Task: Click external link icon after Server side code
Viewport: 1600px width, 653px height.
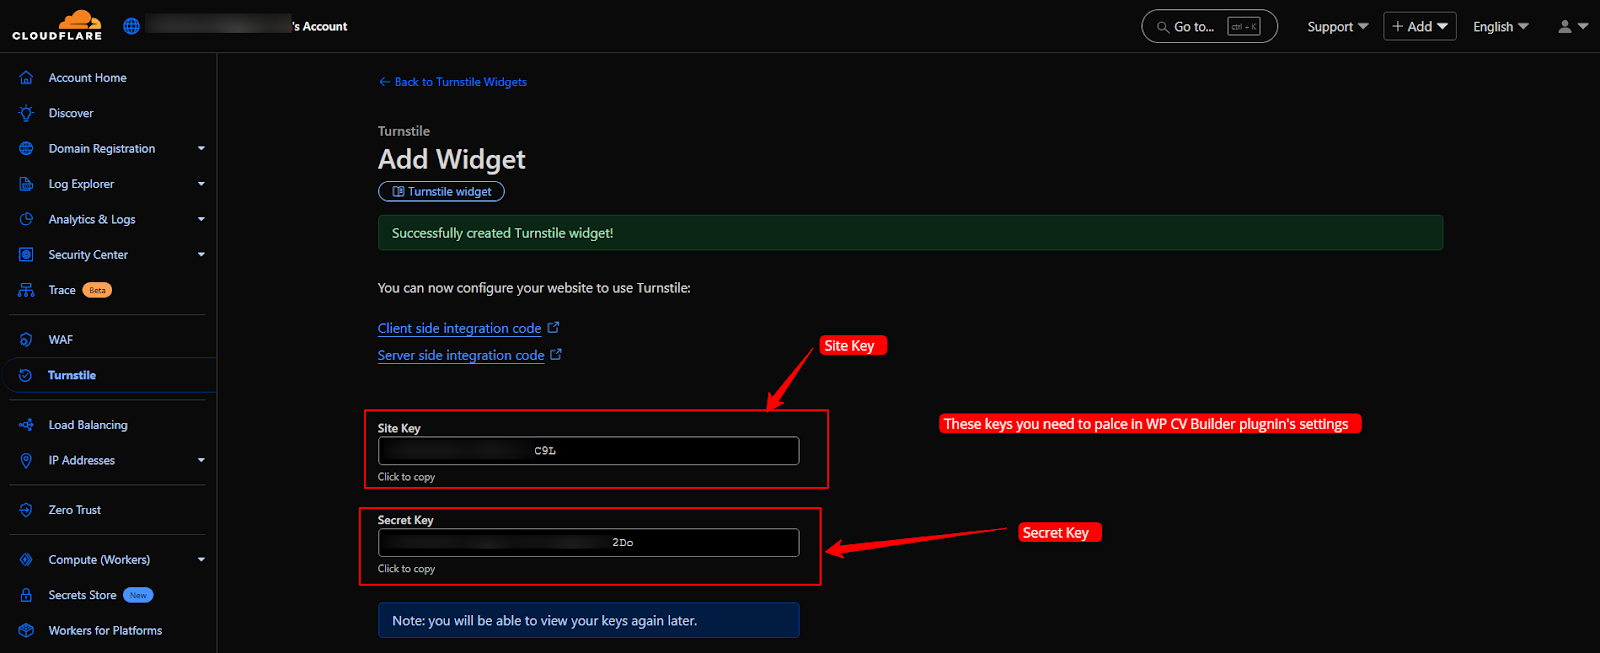Action: (x=557, y=354)
